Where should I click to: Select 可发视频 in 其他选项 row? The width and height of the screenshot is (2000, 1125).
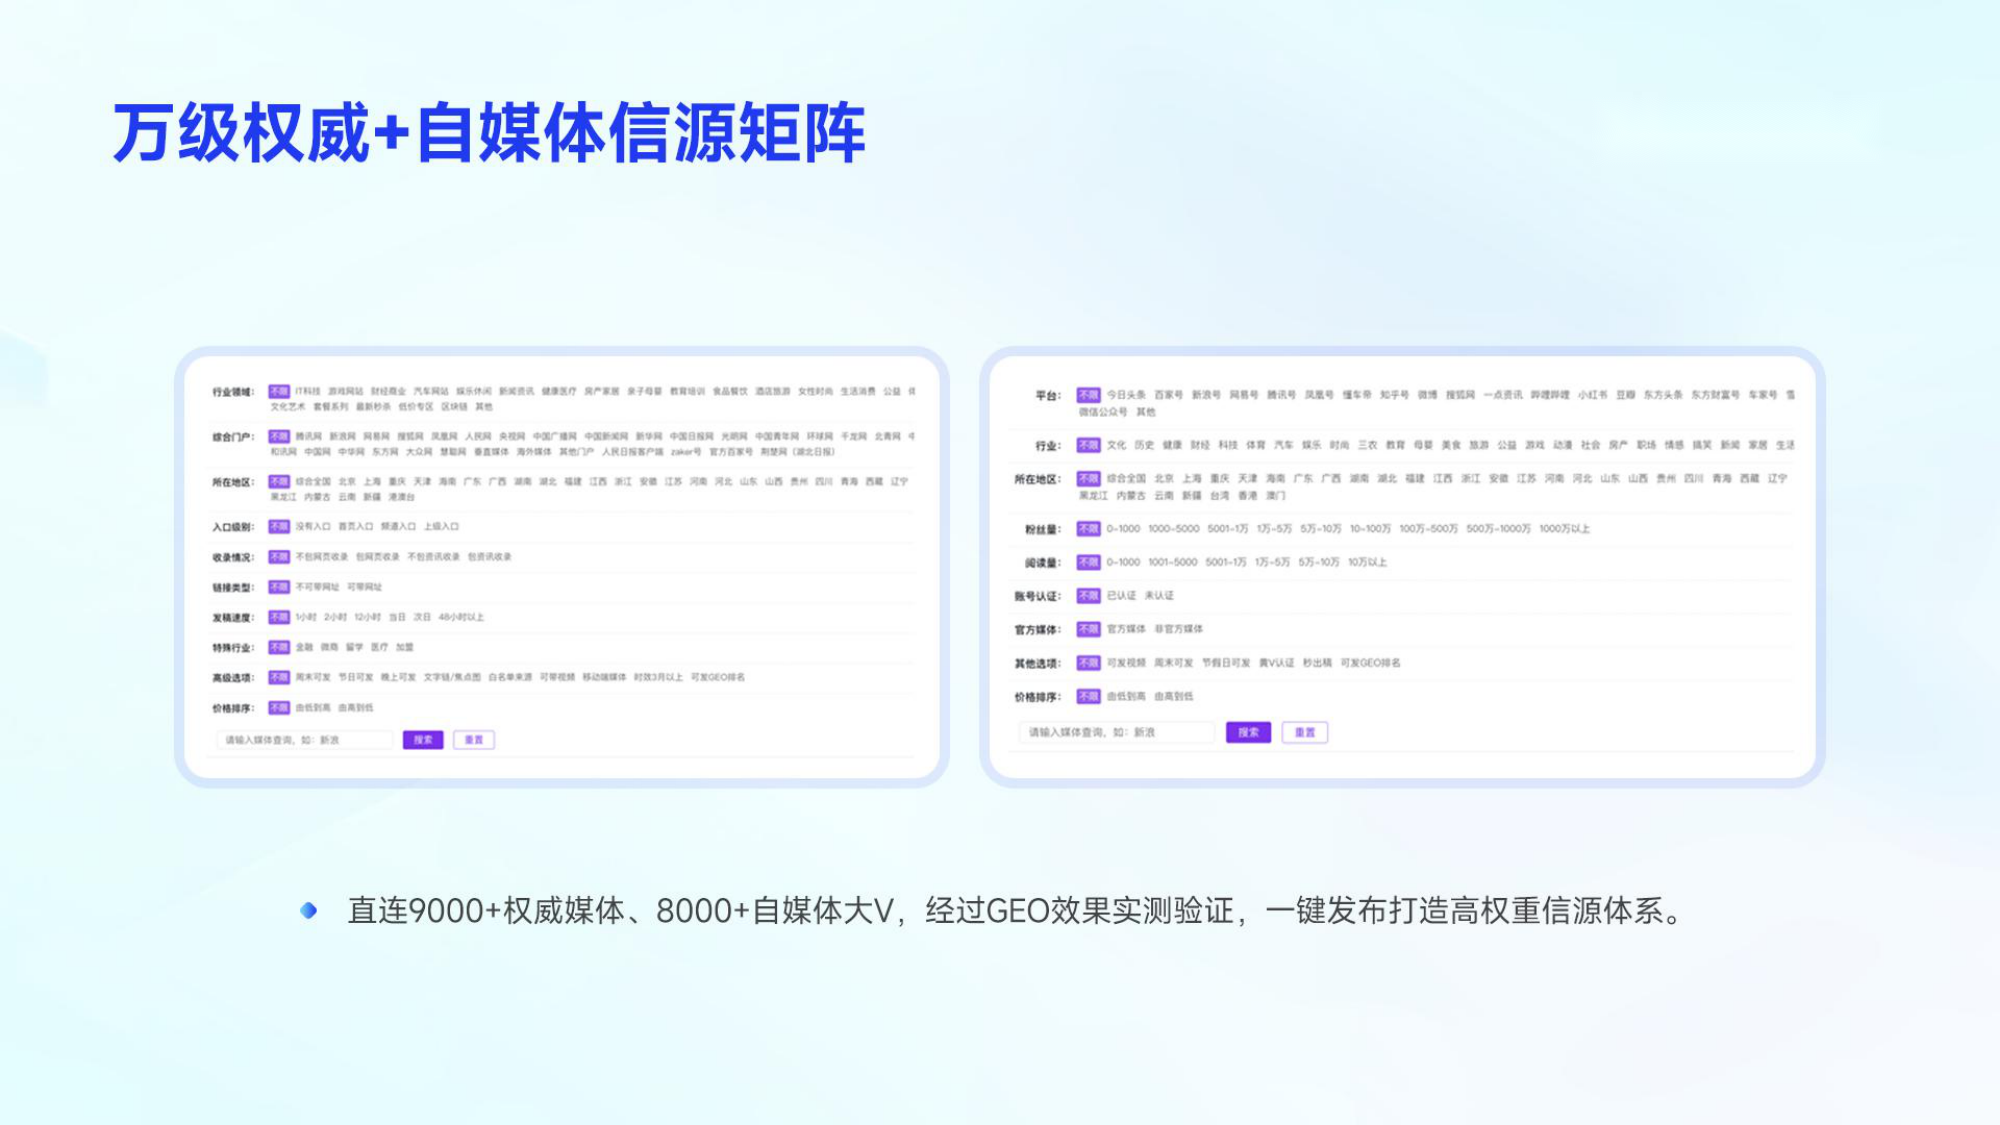(x=1126, y=663)
